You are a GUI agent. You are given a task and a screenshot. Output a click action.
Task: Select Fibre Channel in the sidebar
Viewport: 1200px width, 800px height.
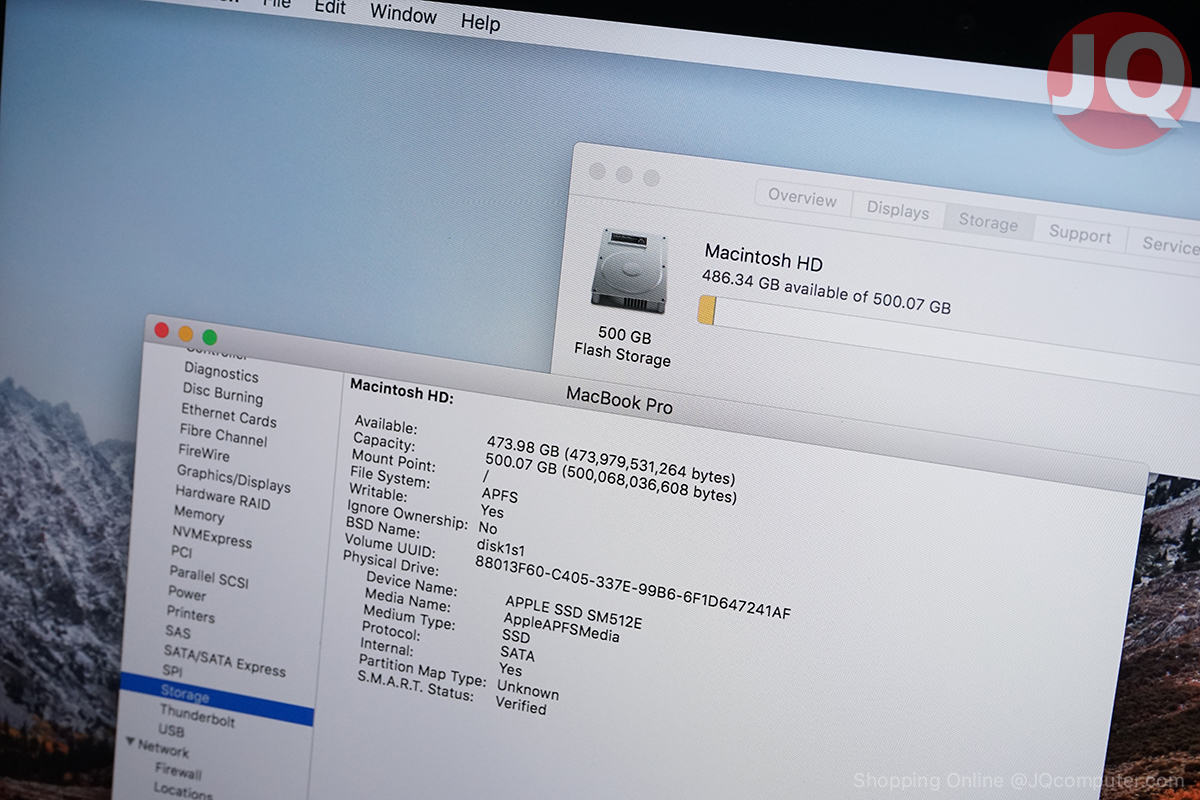coord(223,435)
